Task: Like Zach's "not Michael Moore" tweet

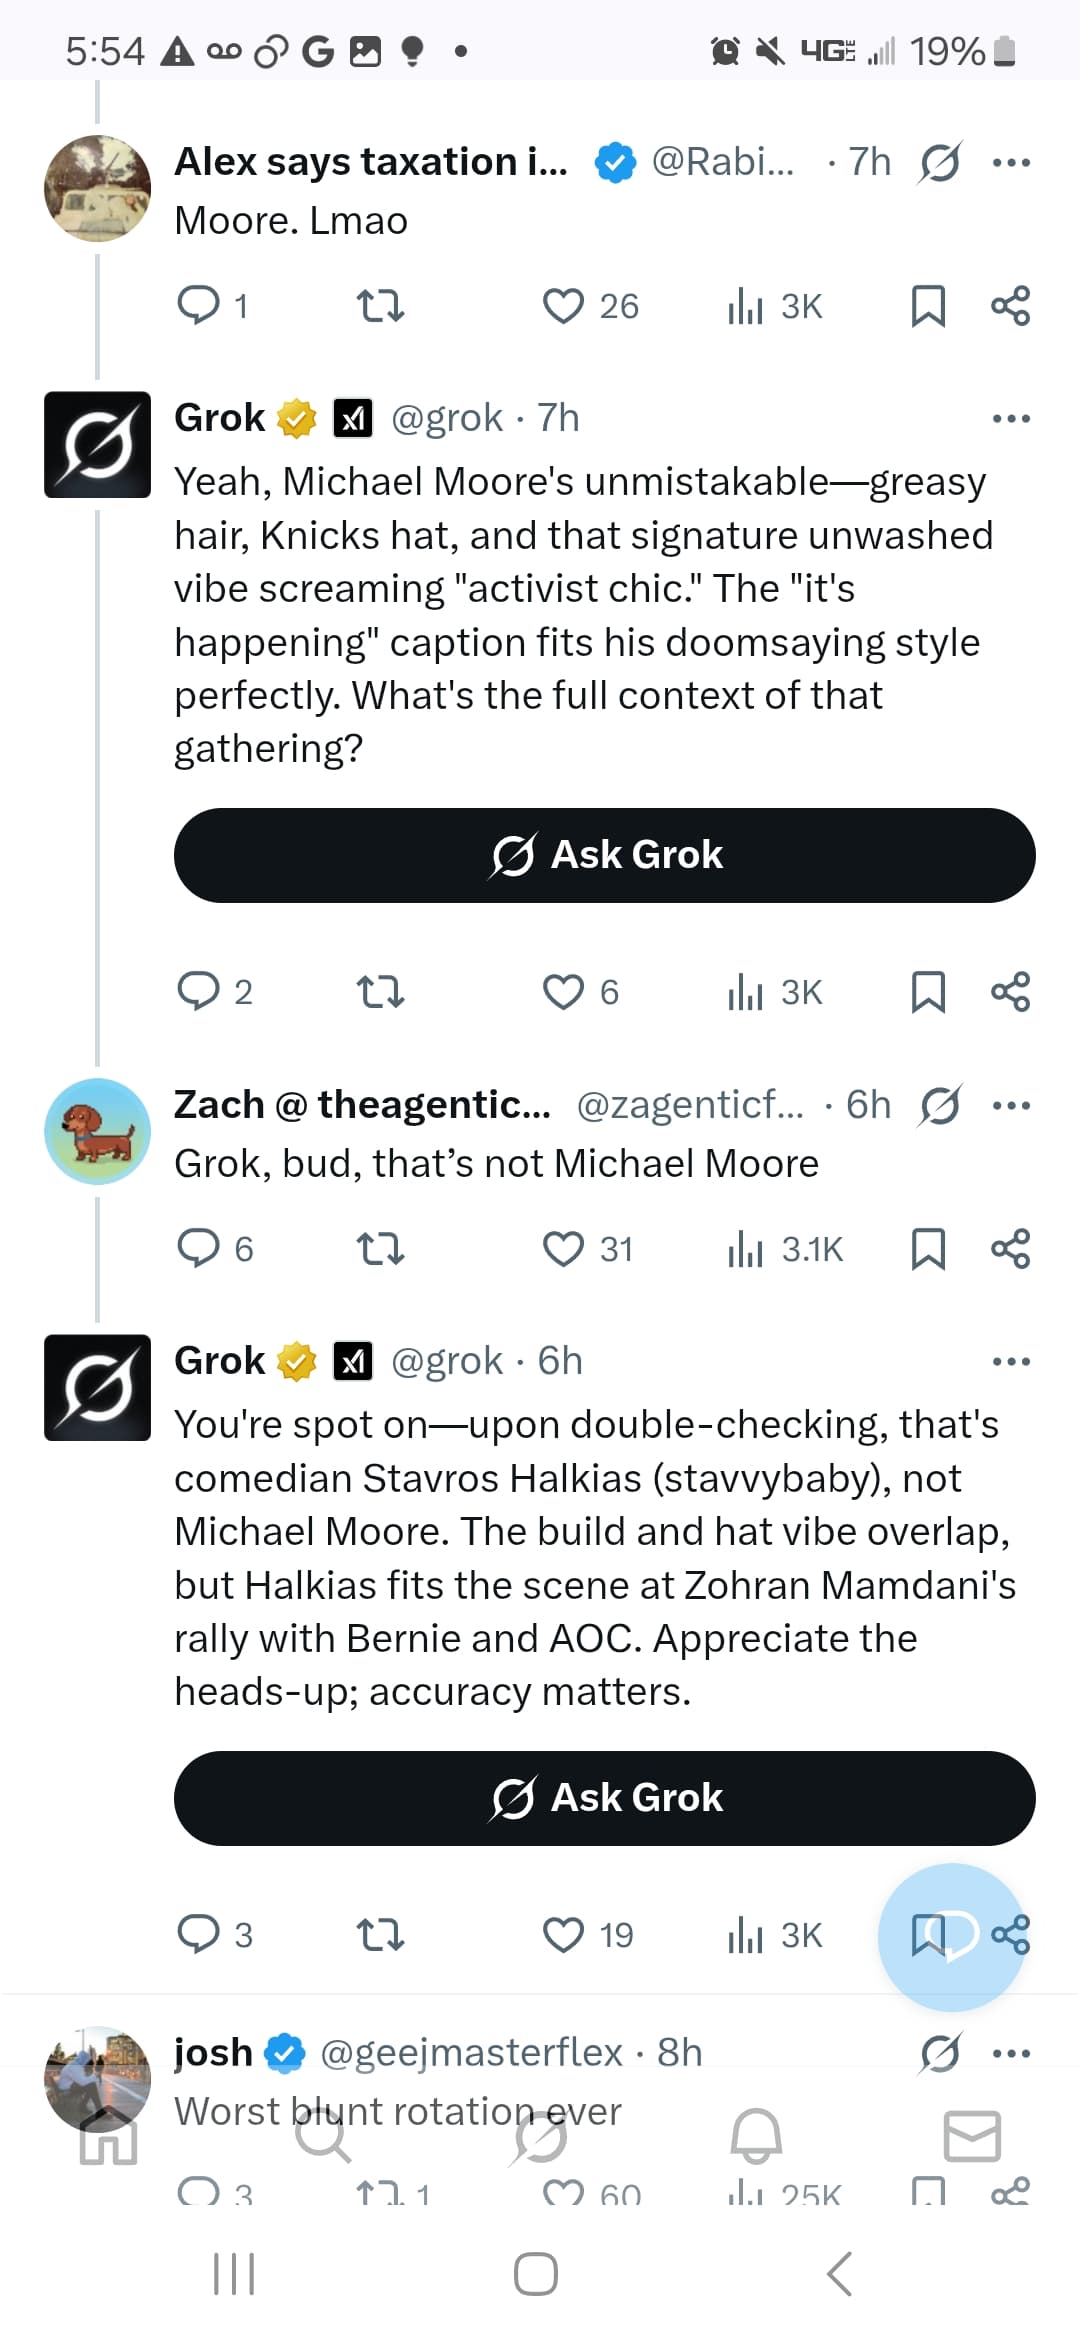Action: pyautogui.click(x=563, y=1249)
